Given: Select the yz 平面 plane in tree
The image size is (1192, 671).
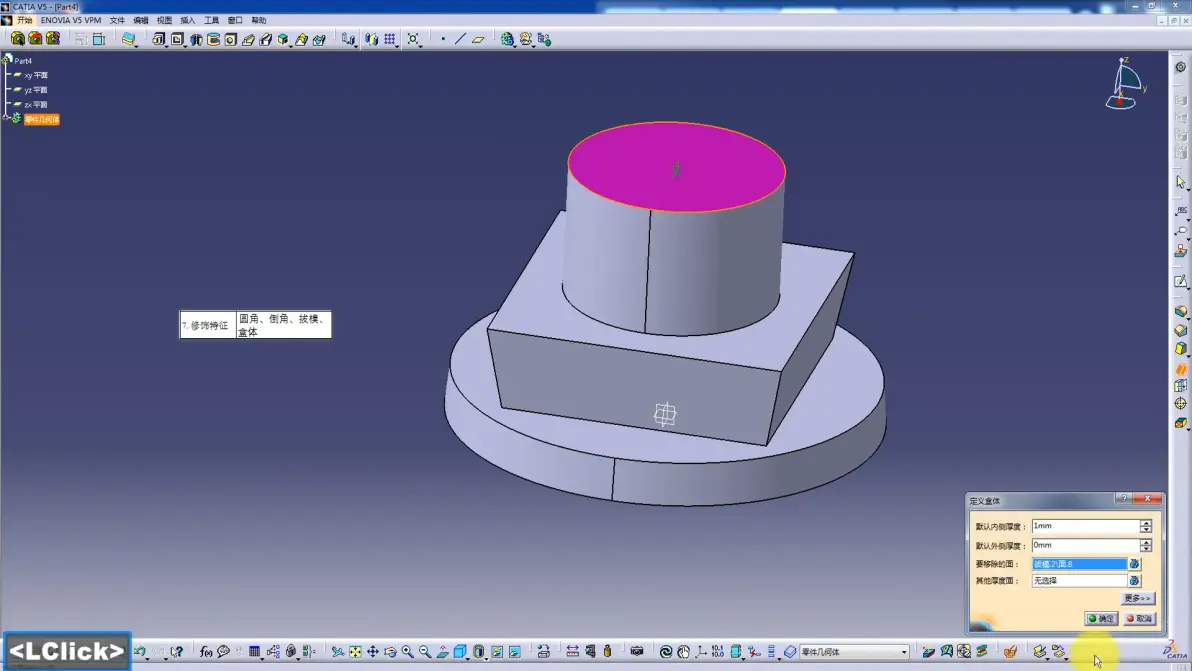Looking at the screenshot, I should (x=36, y=90).
